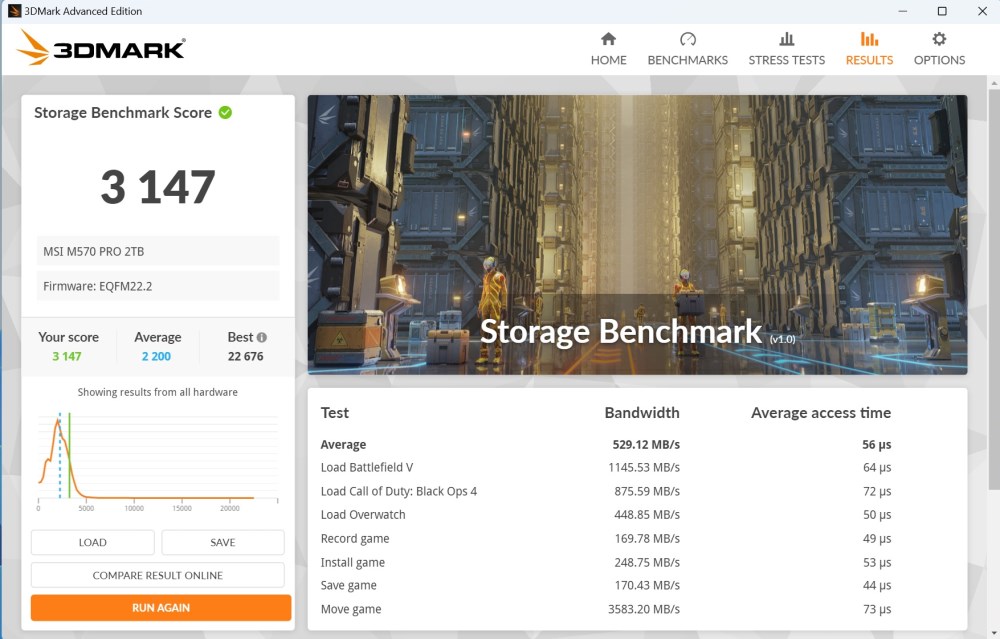Open Benchmarks via the gauge icon
Screen dimensions: 1000x639
[x=687, y=39]
